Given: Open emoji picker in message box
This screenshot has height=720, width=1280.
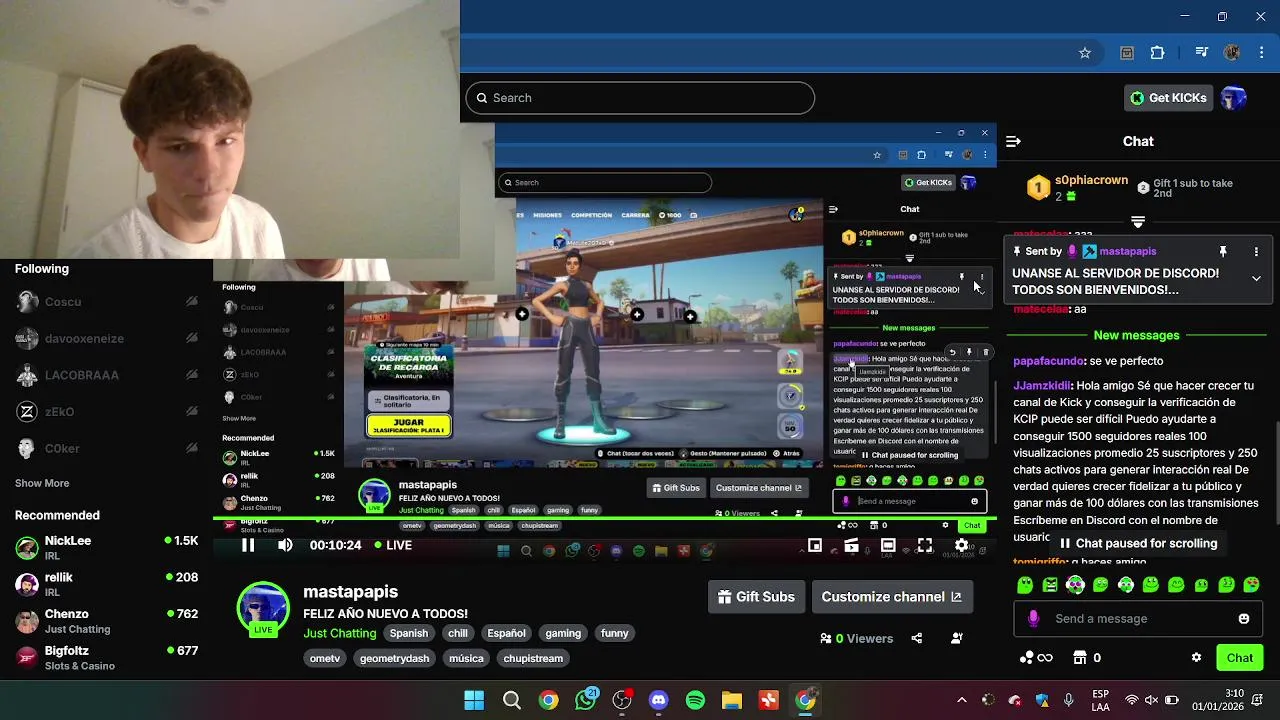Looking at the screenshot, I should tap(1244, 619).
